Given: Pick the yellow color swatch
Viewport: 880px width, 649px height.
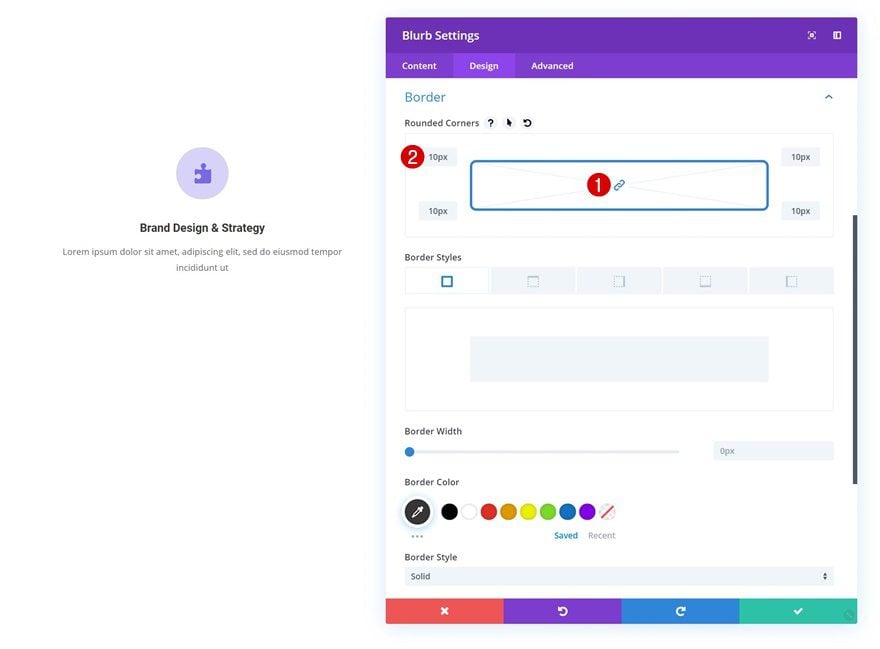Looking at the screenshot, I should point(528,511).
